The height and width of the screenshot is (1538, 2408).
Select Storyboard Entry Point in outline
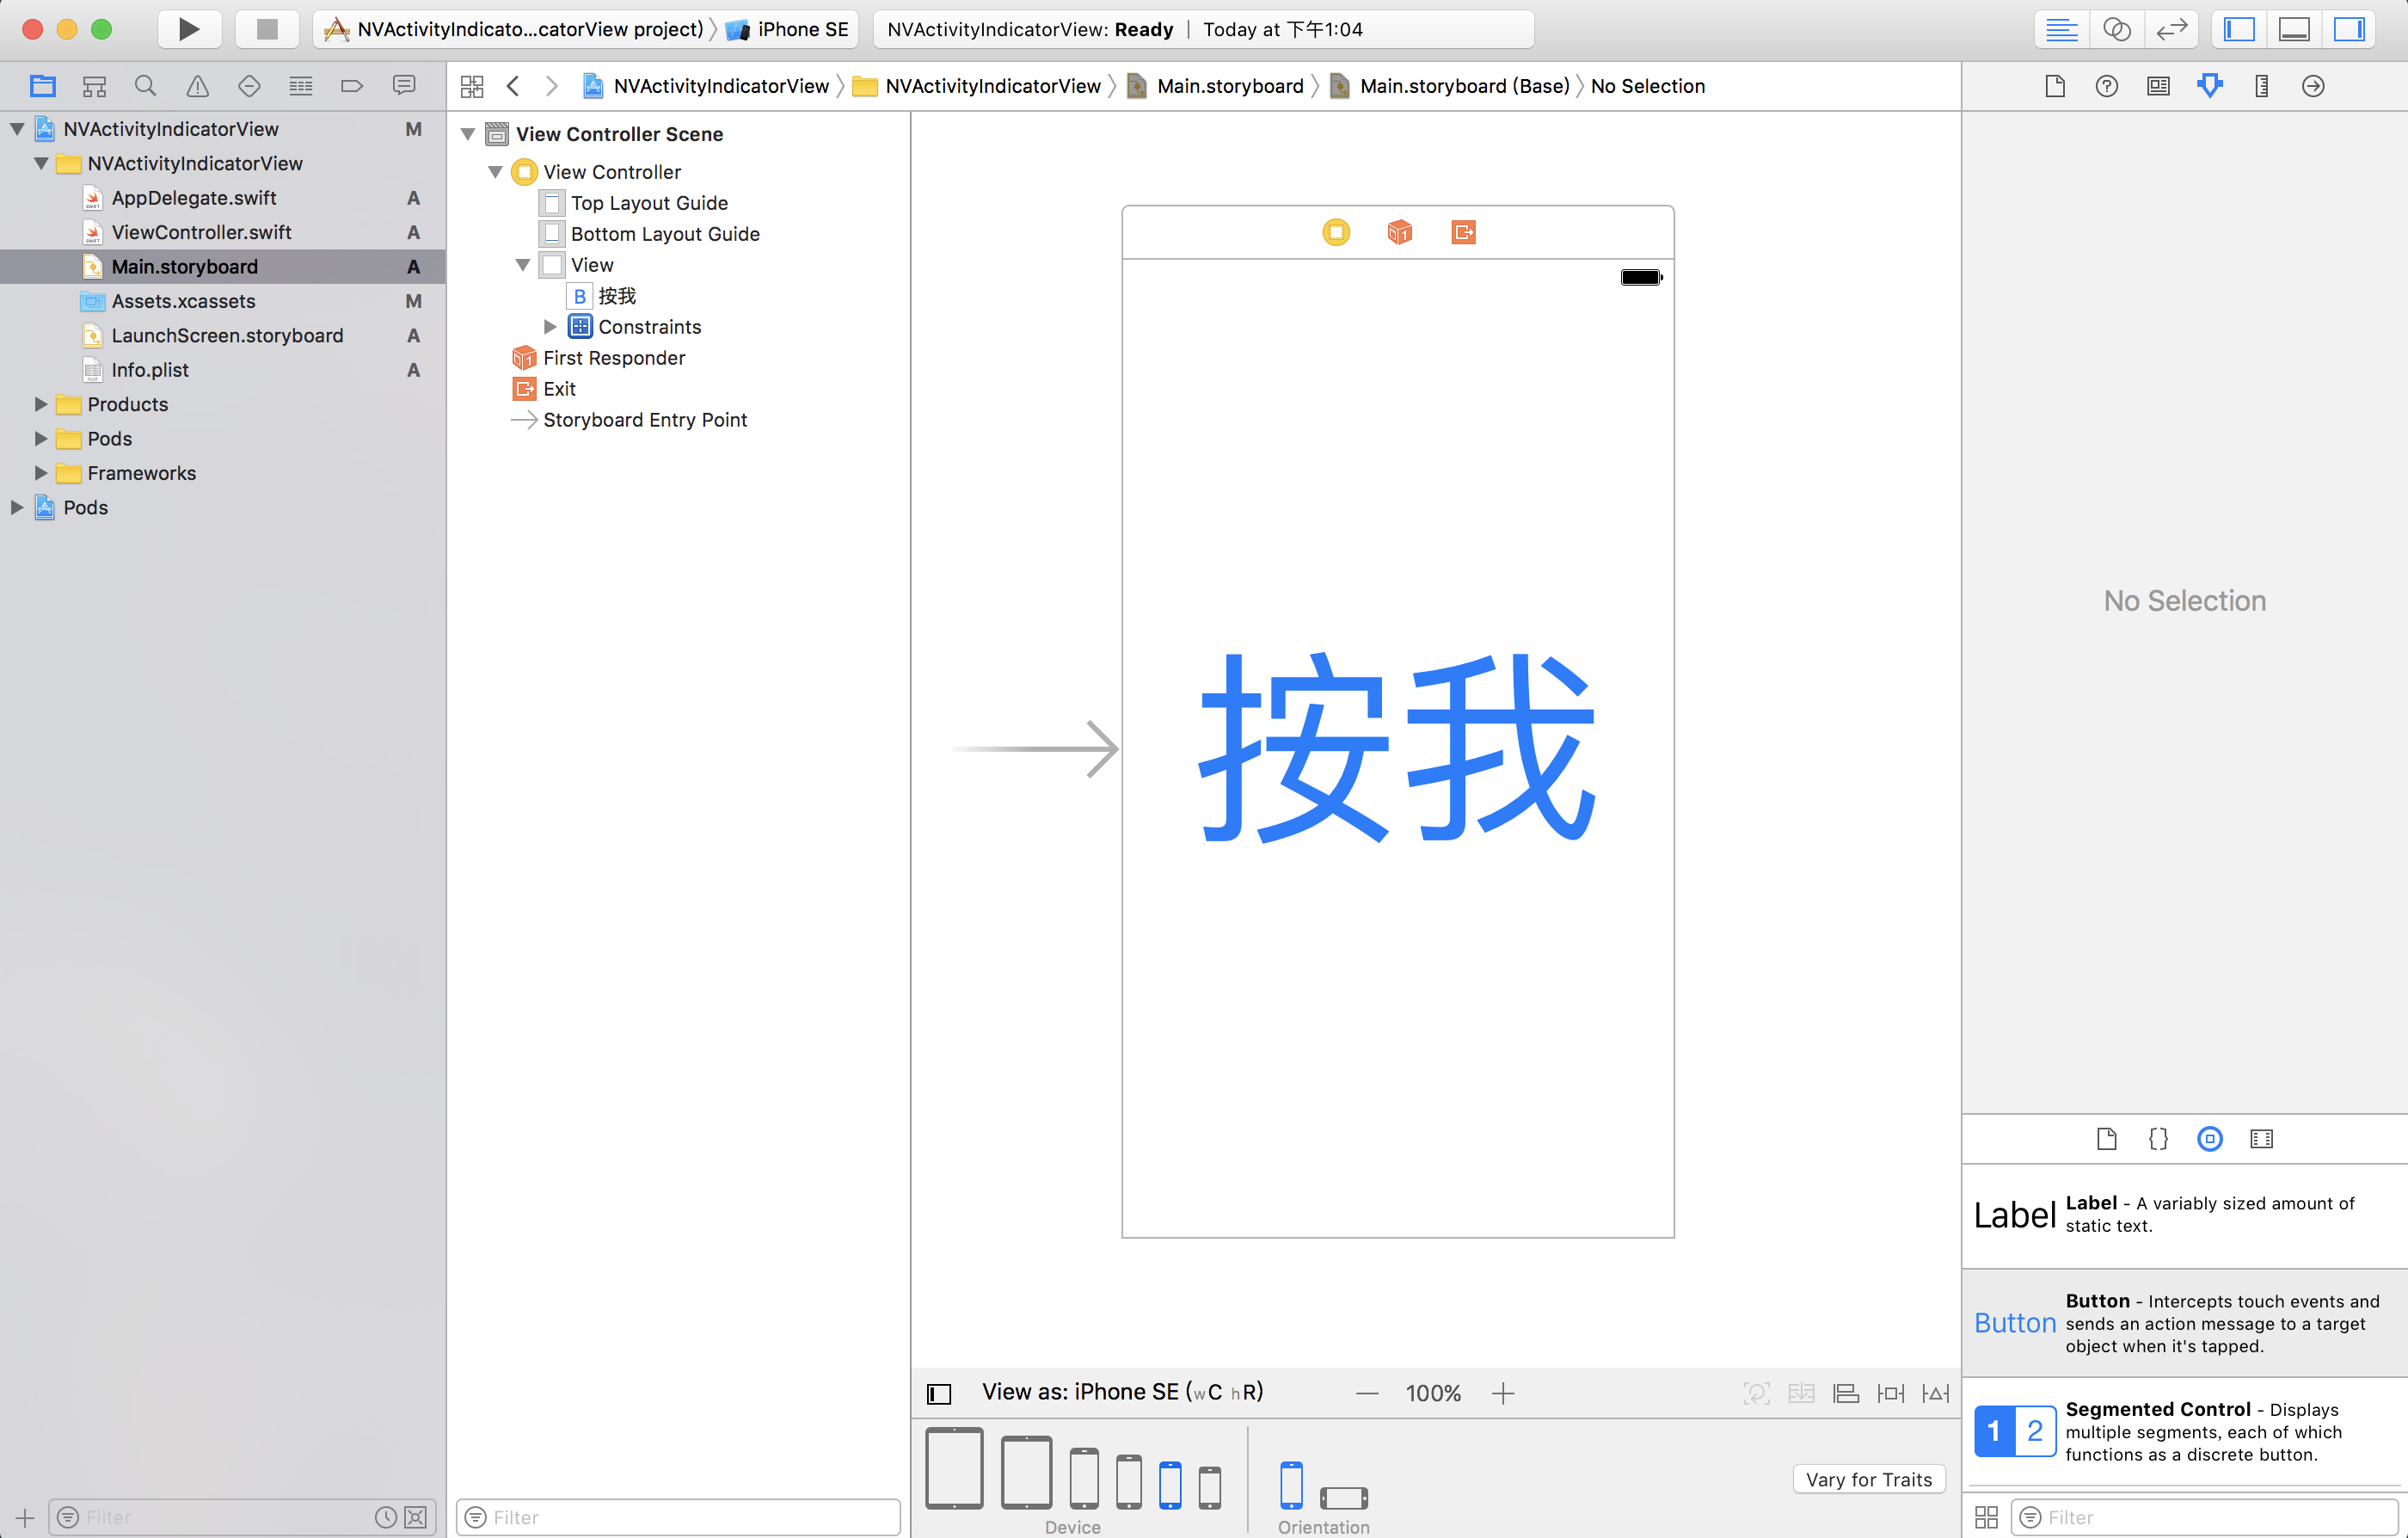point(645,420)
